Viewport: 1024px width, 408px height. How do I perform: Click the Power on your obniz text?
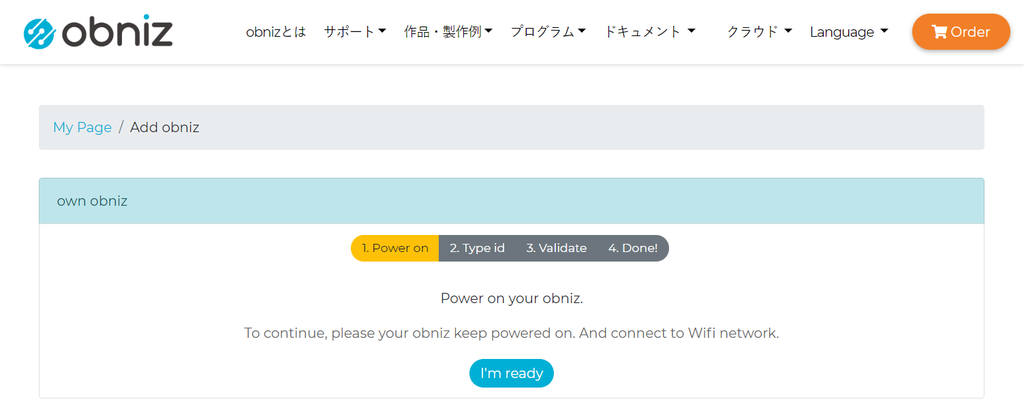click(x=511, y=299)
